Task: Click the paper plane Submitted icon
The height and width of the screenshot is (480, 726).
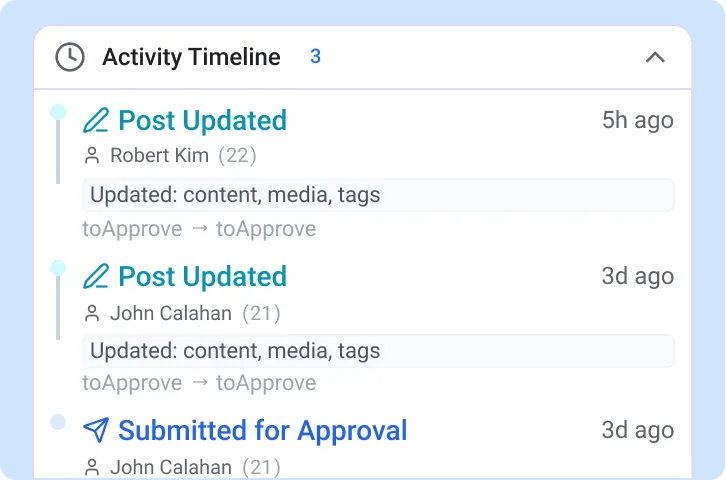Action: (96, 431)
